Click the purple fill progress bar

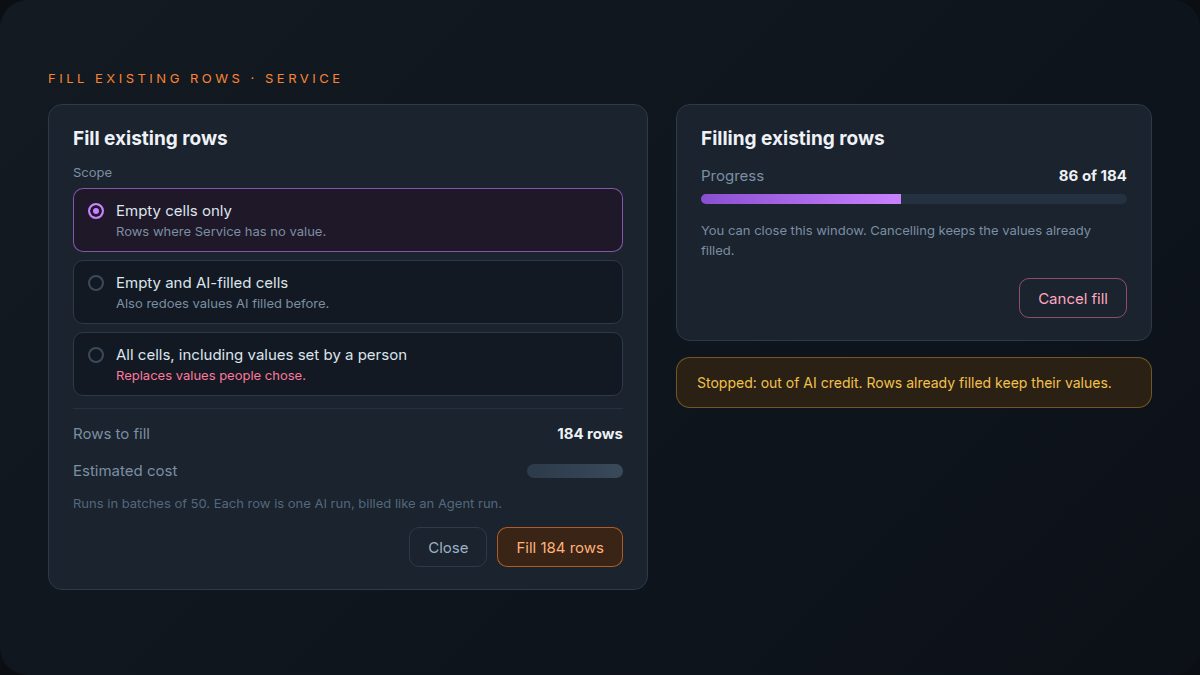pyautogui.click(x=914, y=199)
